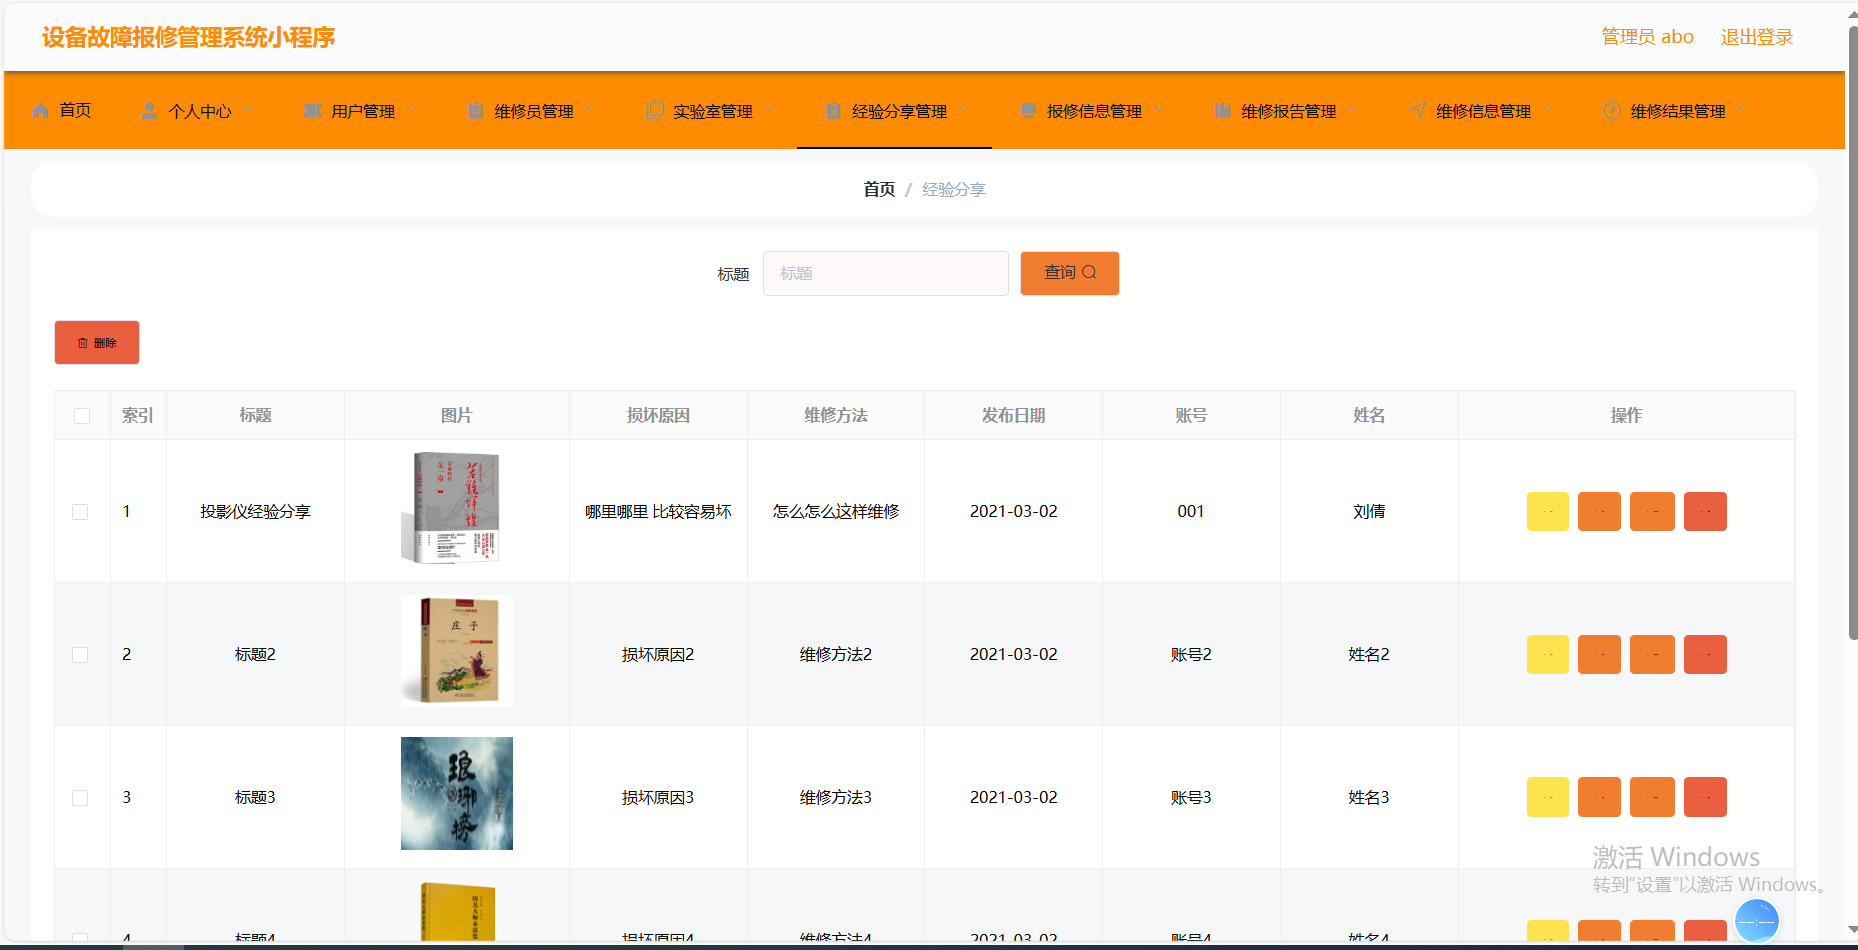Screen dimensions: 1858x950
Task: Click into the 标题 search input field
Action: pos(886,273)
